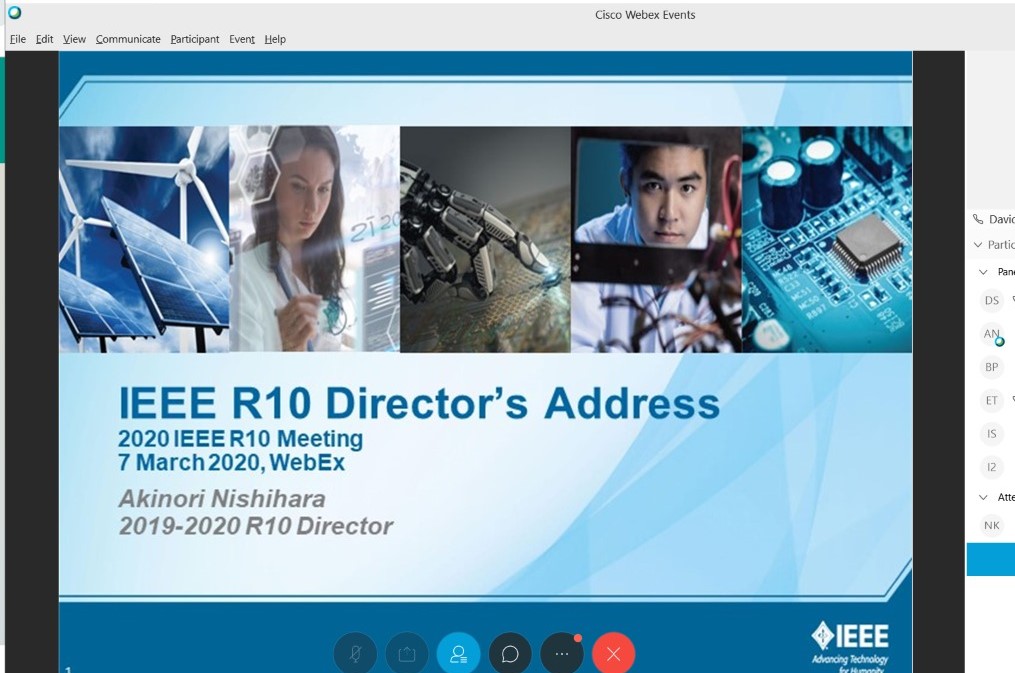Open the File menu
The height and width of the screenshot is (673, 1015).
pyautogui.click(x=17, y=39)
